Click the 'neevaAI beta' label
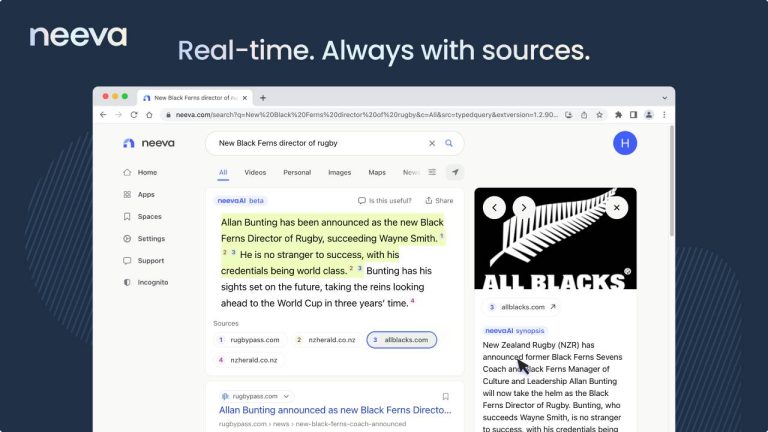The height and width of the screenshot is (432, 768). (240, 200)
